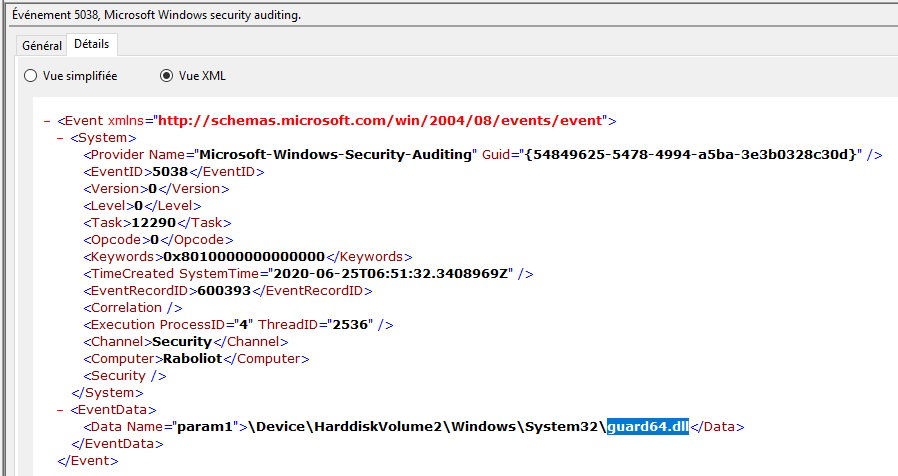
Task: Choose the Vue simplifiée radio option
Action: (31, 76)
